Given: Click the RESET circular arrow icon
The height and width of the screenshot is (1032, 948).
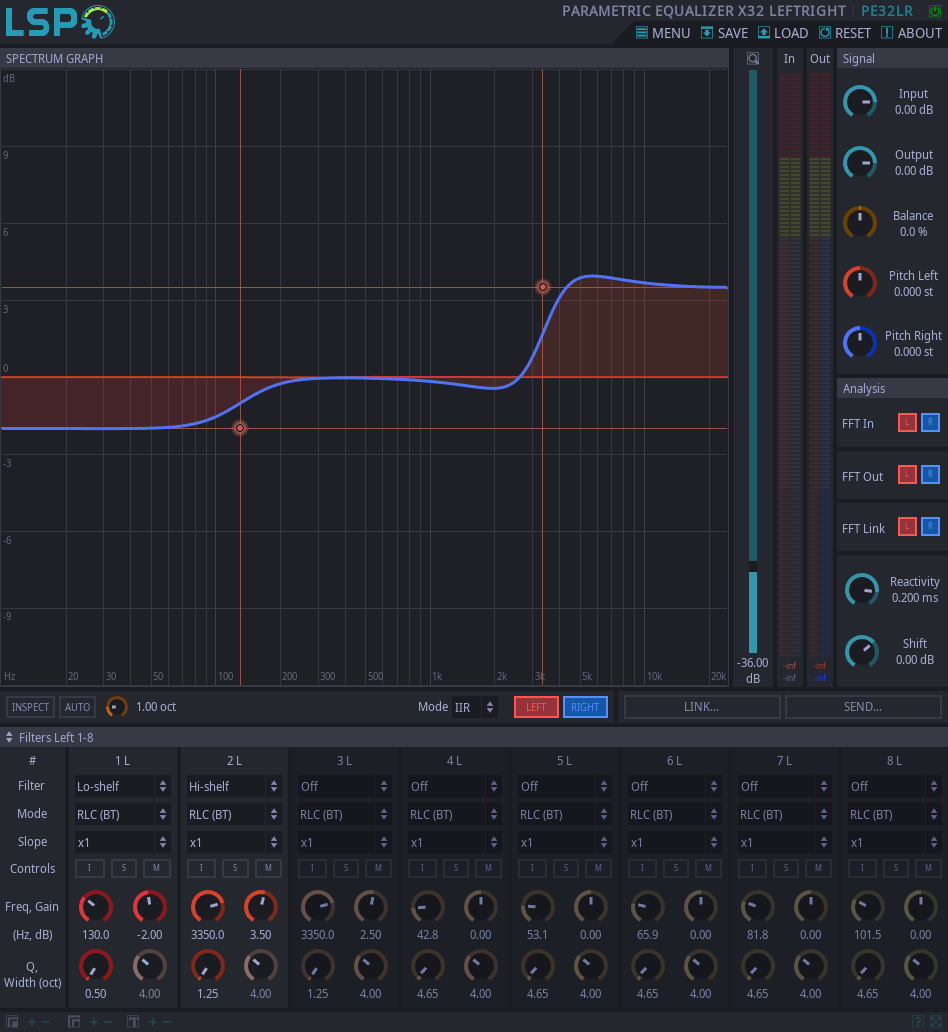Looking at the screenshot, I should (824, 32).
